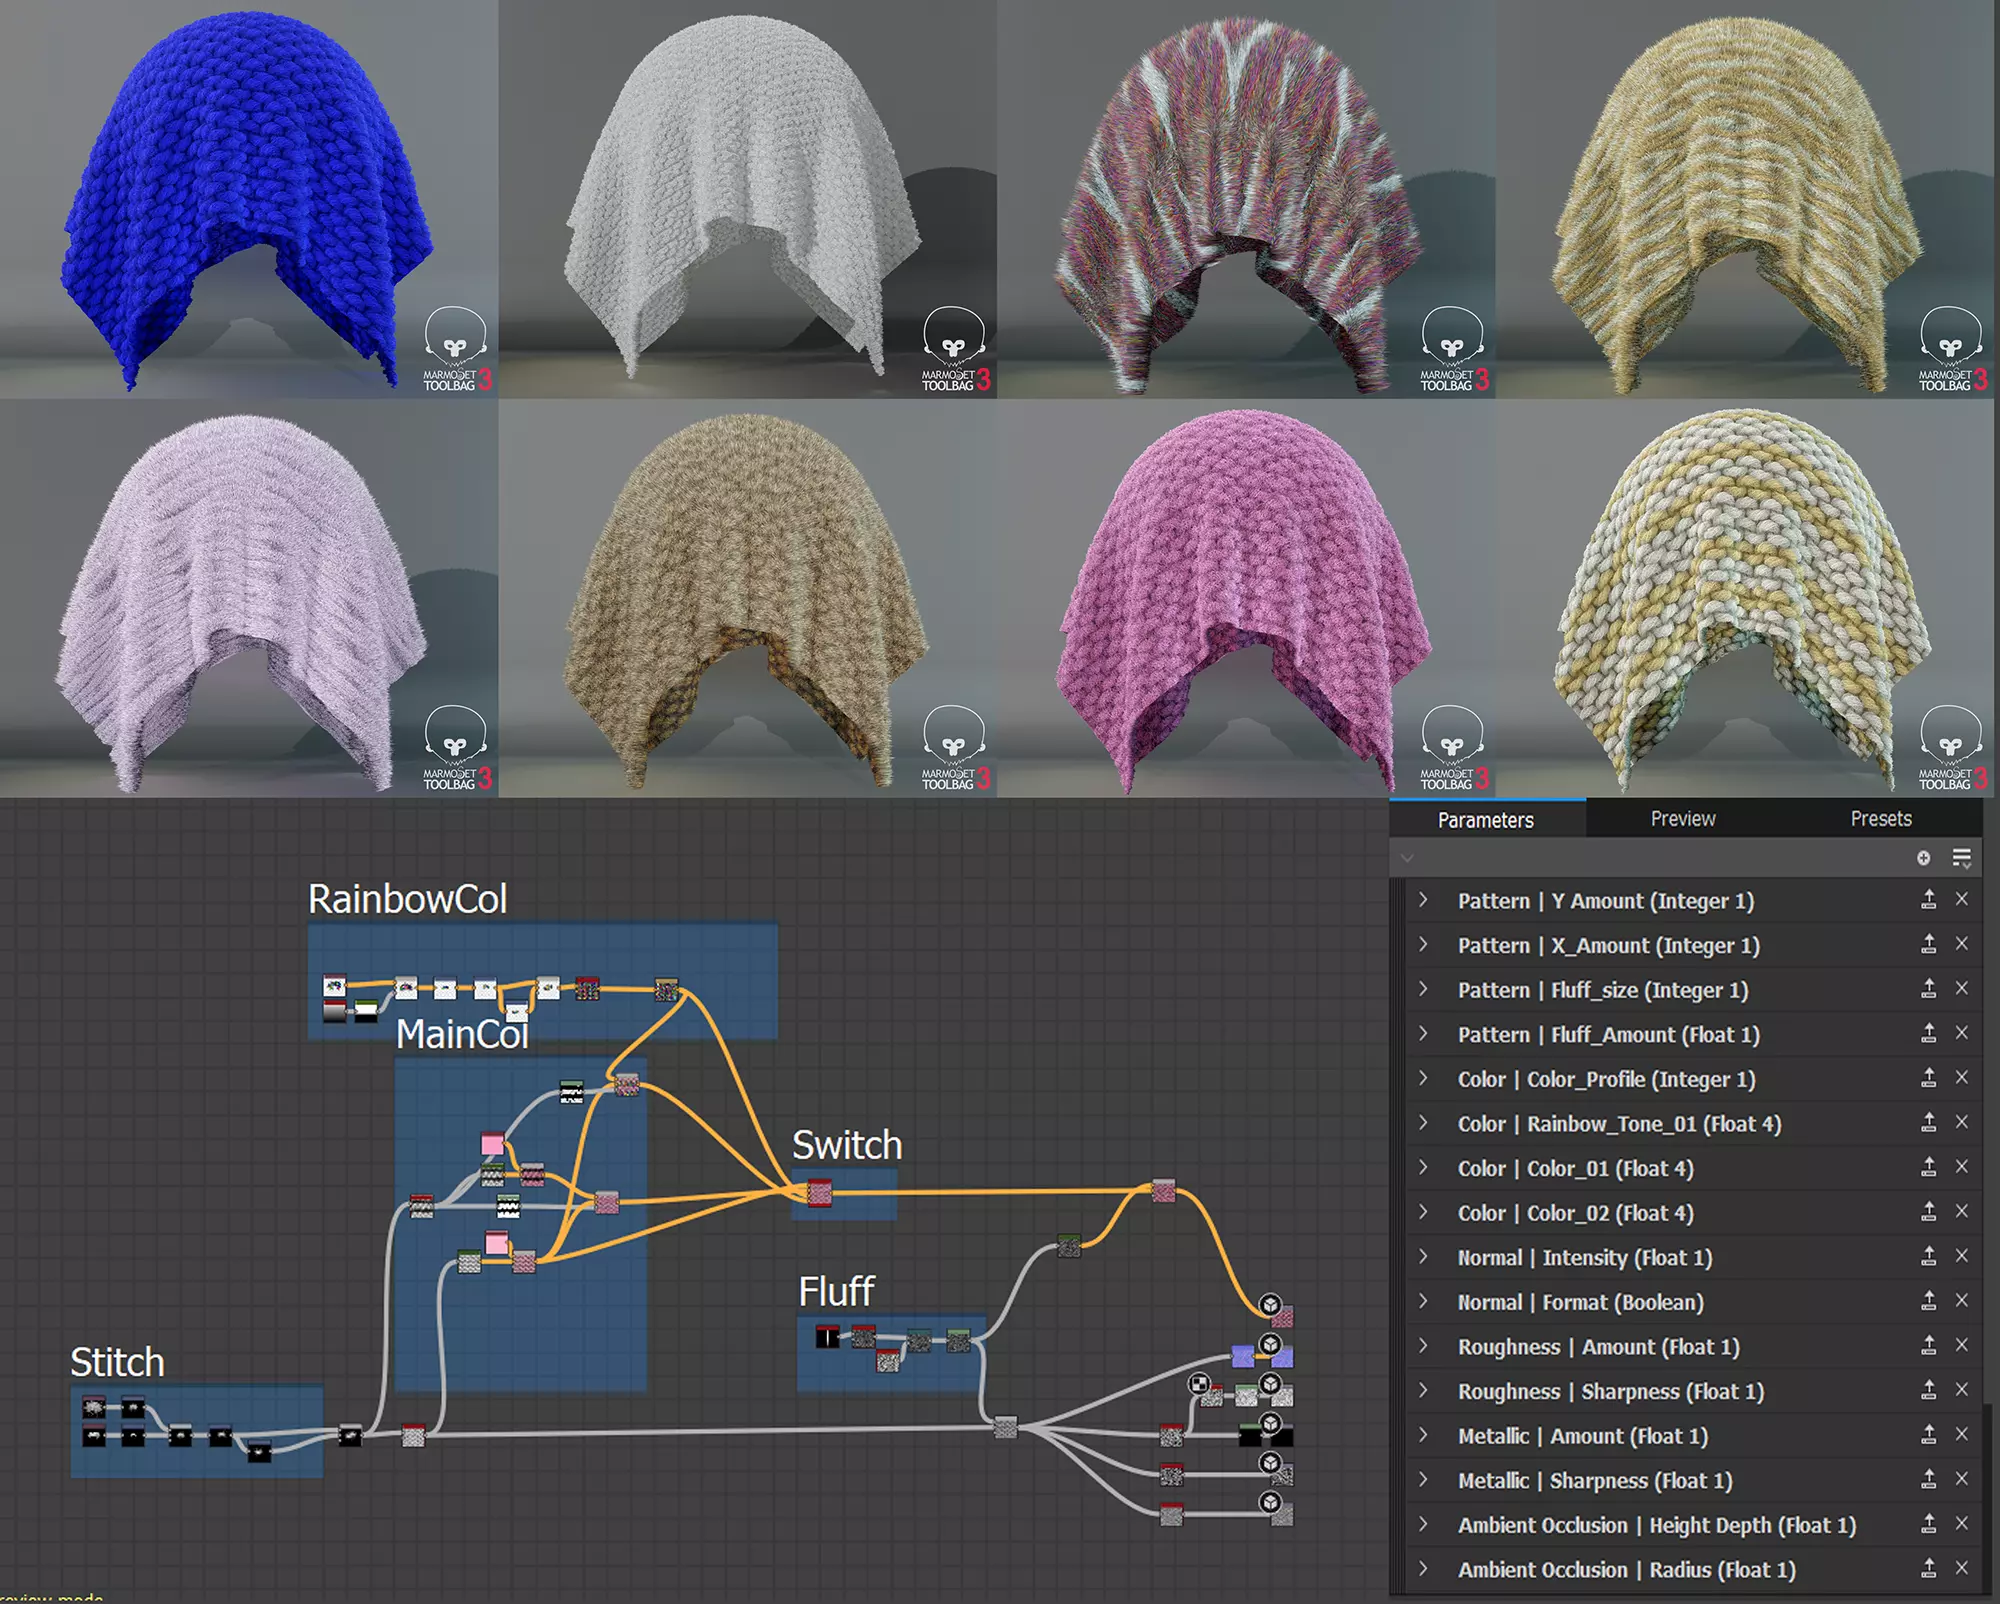Delete the Metallic Sharpness parameter
Screen dimensions: 2000x1604
(1962, 1478)
